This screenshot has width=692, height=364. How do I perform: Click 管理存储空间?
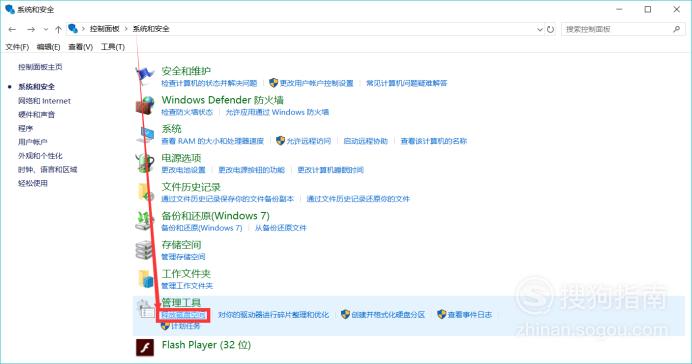(183, 257)
